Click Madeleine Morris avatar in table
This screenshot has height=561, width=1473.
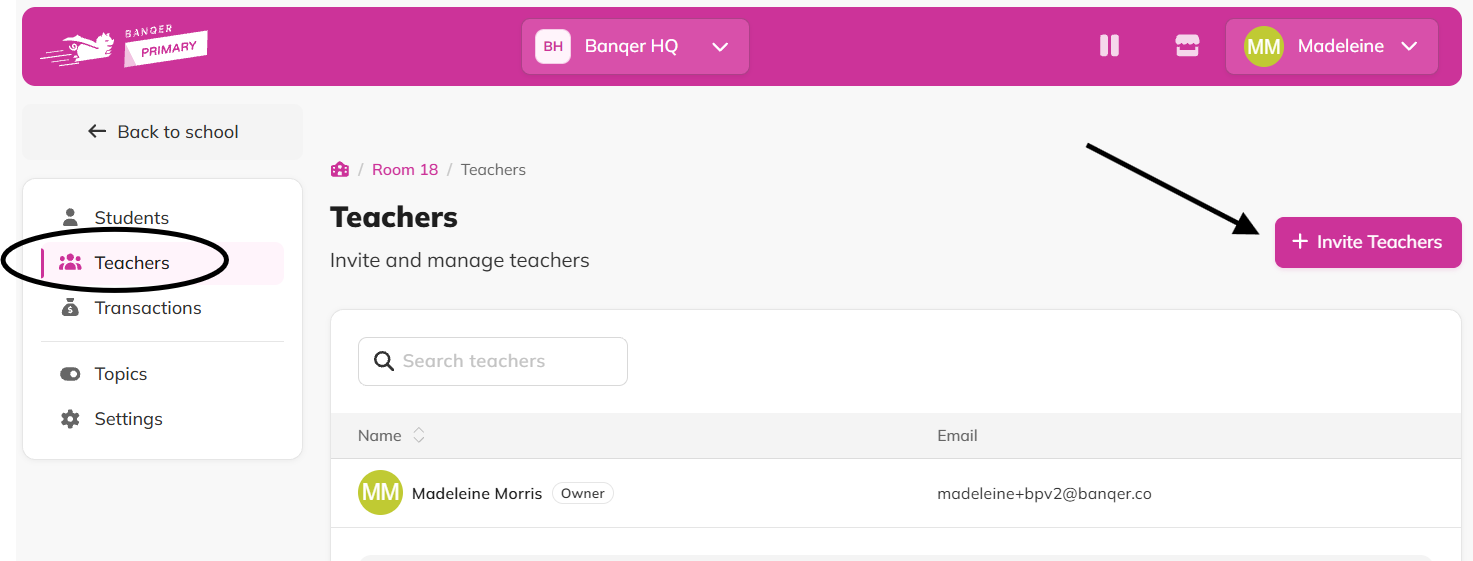coord(380,493)
